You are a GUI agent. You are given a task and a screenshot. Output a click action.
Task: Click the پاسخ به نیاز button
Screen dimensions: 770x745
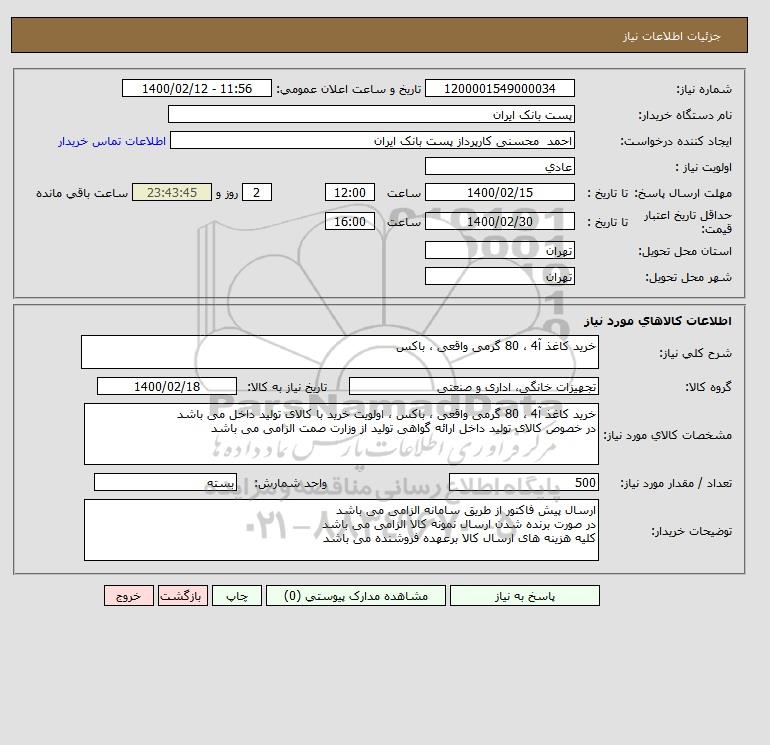click(524, 596)
